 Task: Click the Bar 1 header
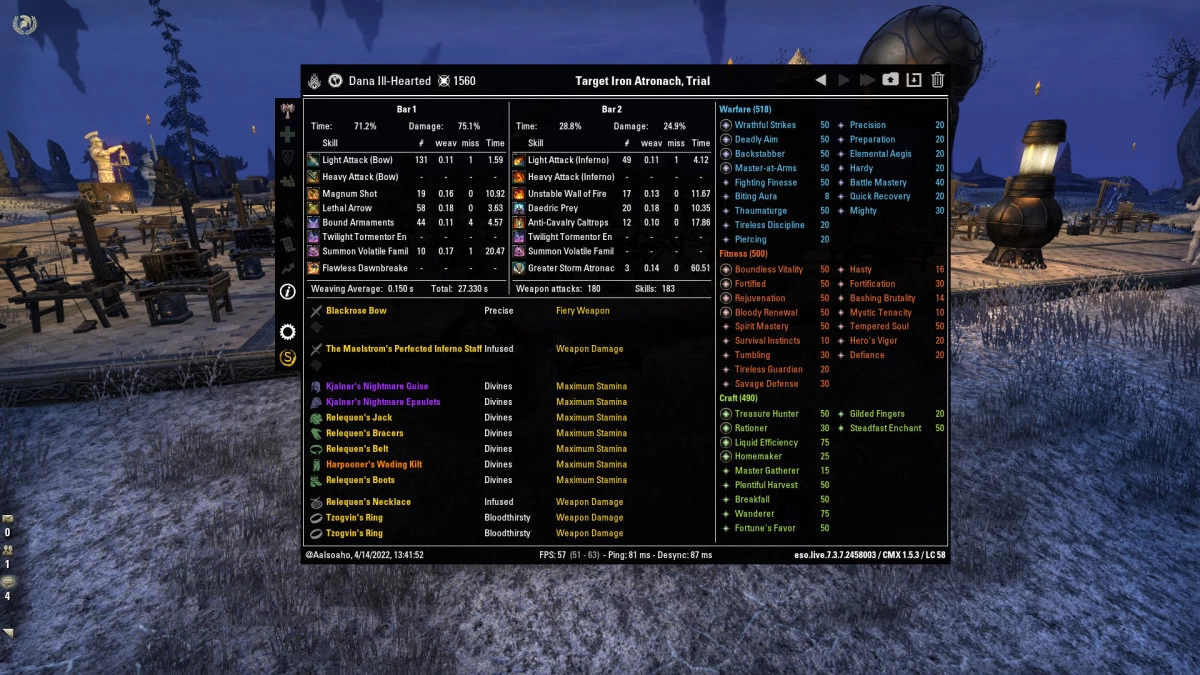[x=407, y=109]
